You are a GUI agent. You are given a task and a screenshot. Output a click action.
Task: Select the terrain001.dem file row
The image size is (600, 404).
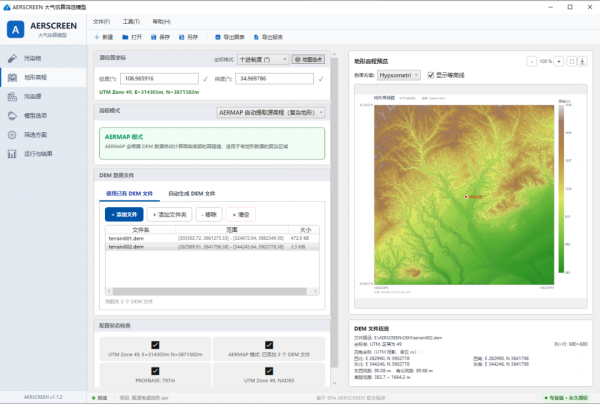[212, 238]
